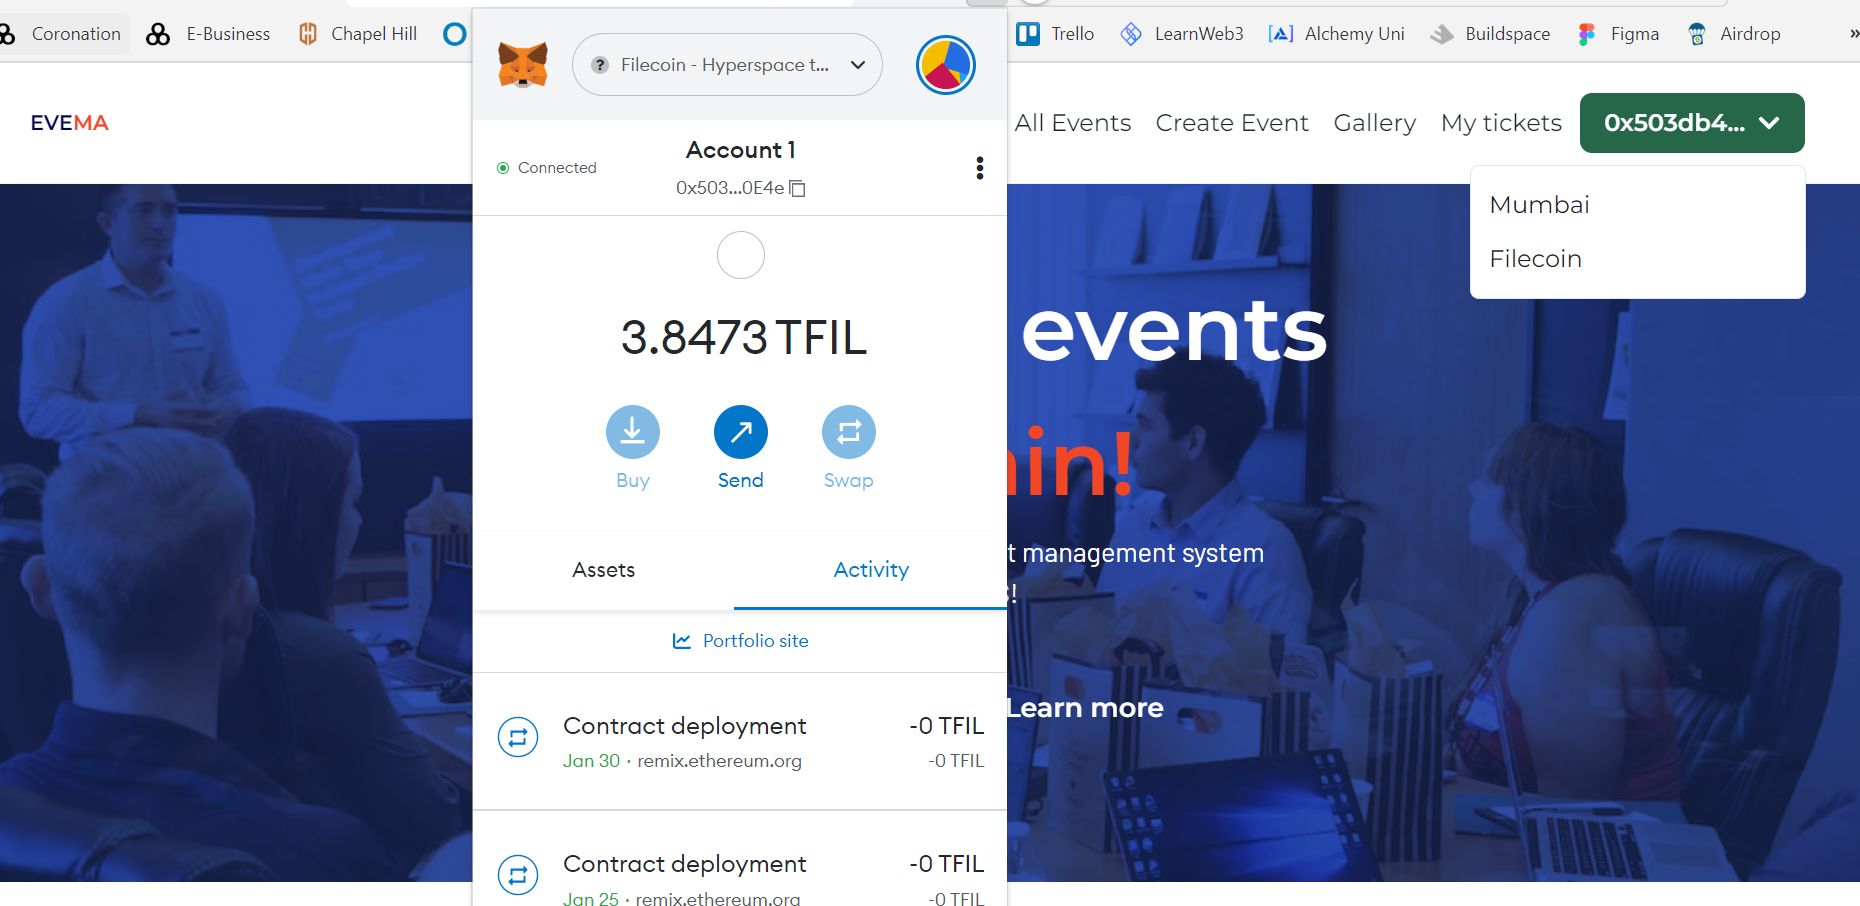The width and height of the screenshot is (1860, 906).
Task: Click the Swap icon button
Action: point(849,432)
